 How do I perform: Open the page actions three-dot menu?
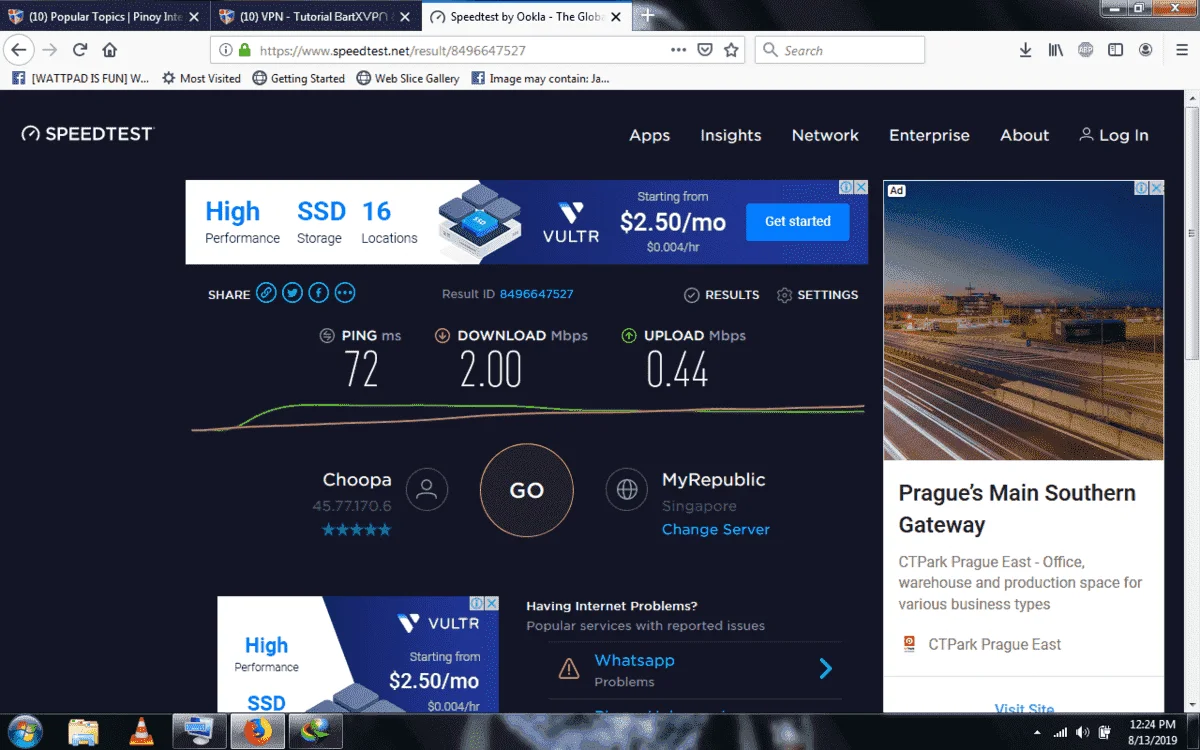coord(678,50)
